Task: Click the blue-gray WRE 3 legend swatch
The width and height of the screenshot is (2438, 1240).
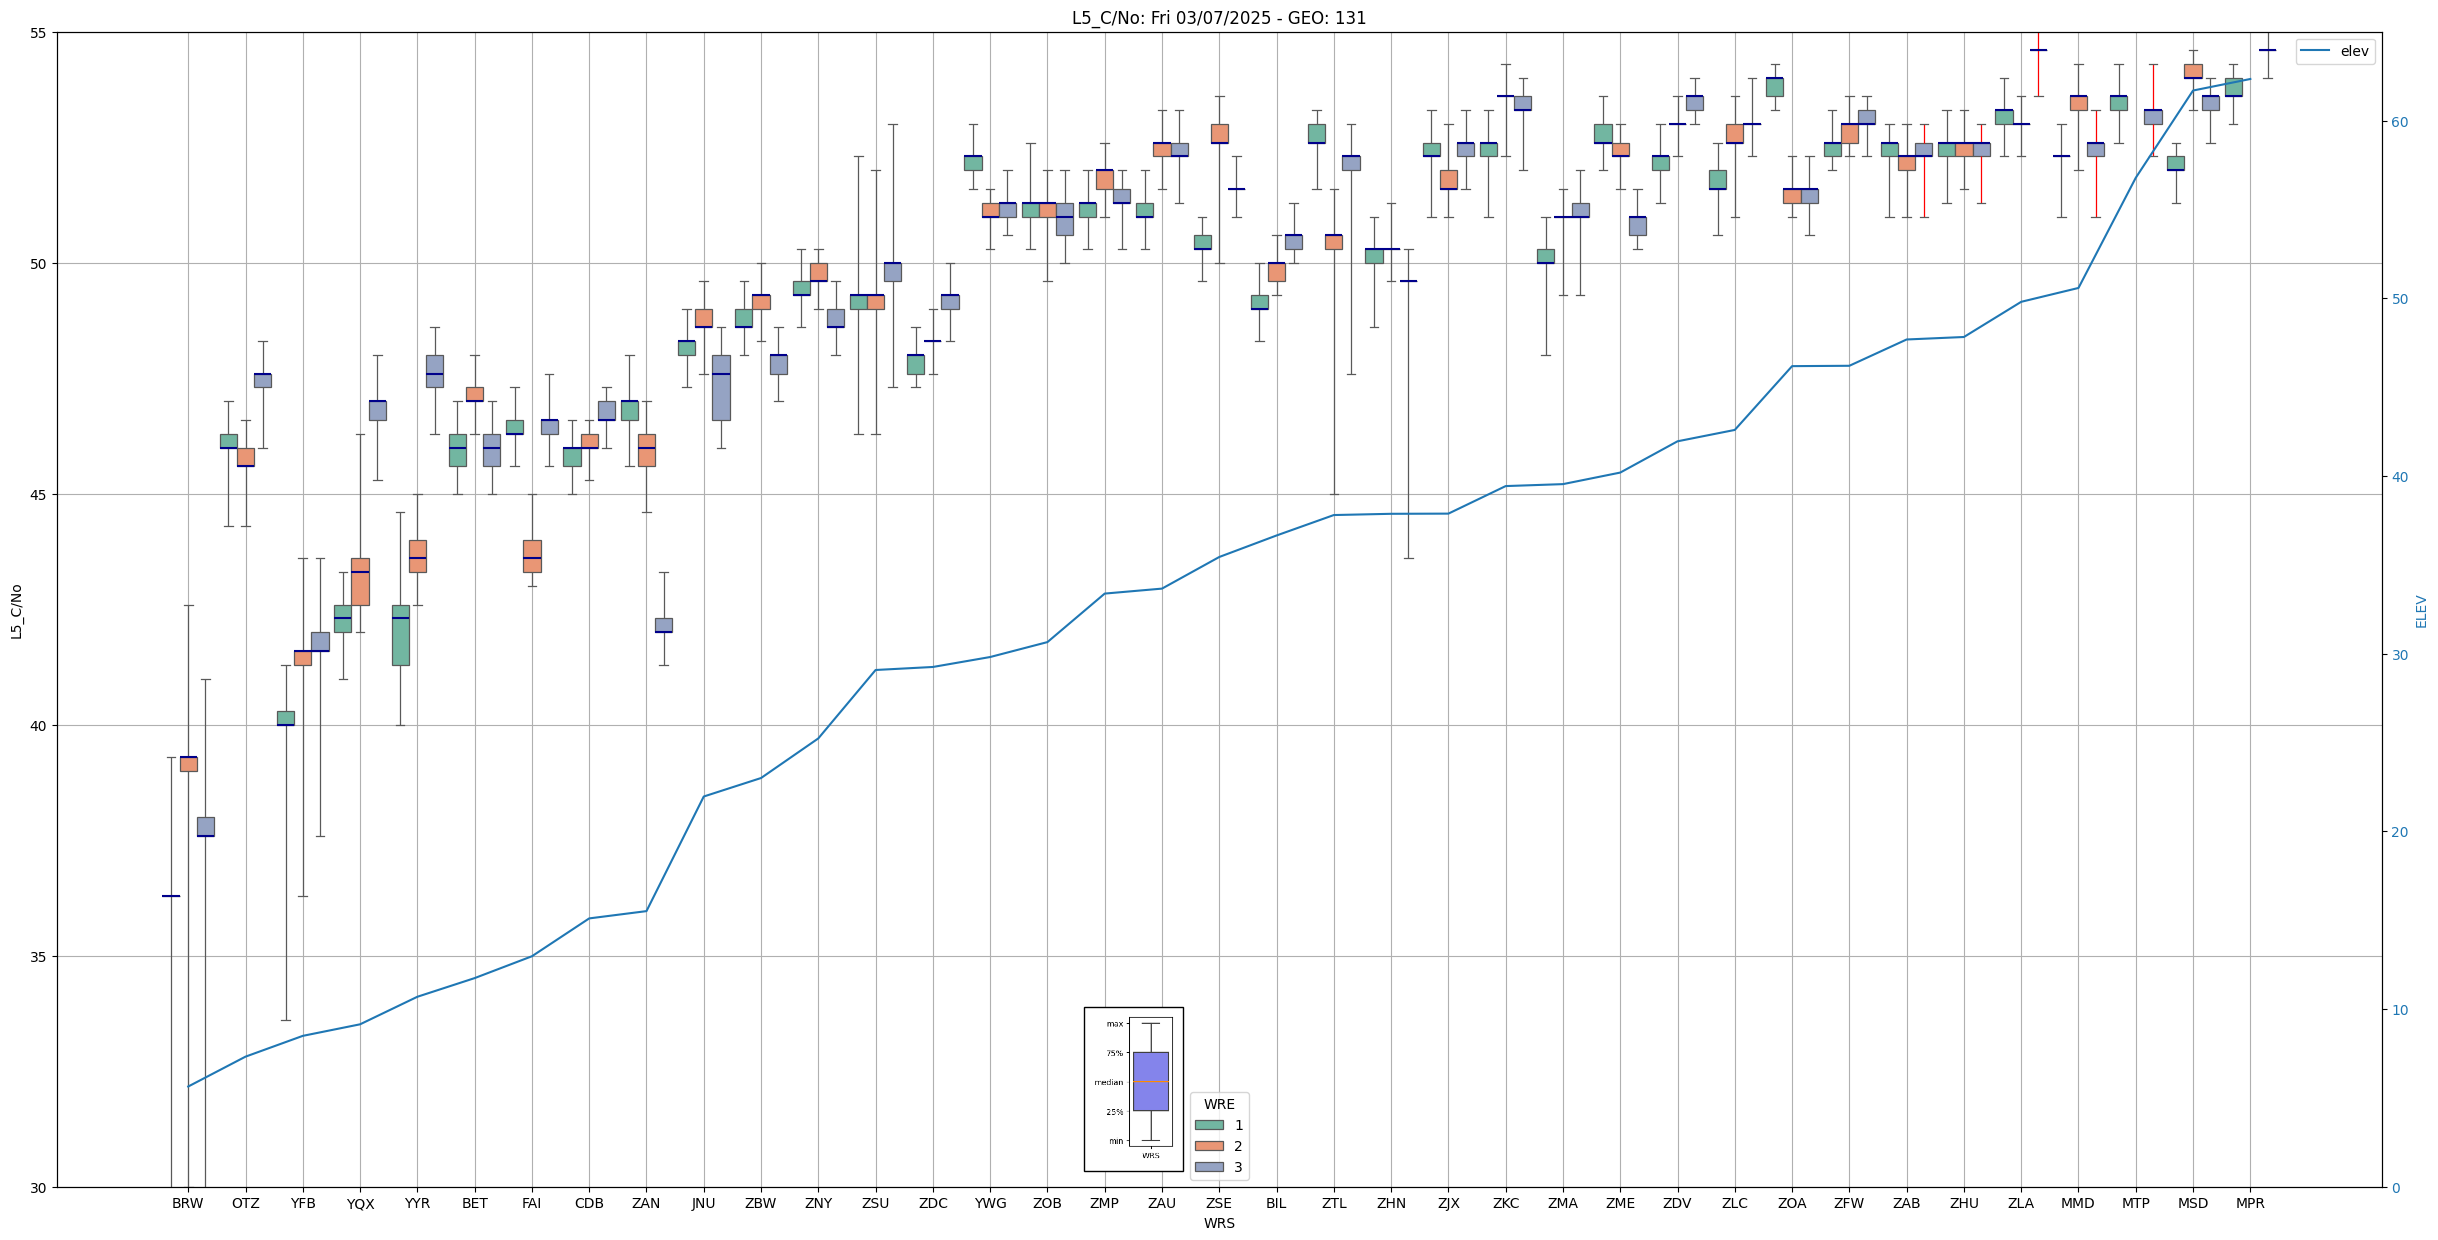Action: pos(1209,1167)
